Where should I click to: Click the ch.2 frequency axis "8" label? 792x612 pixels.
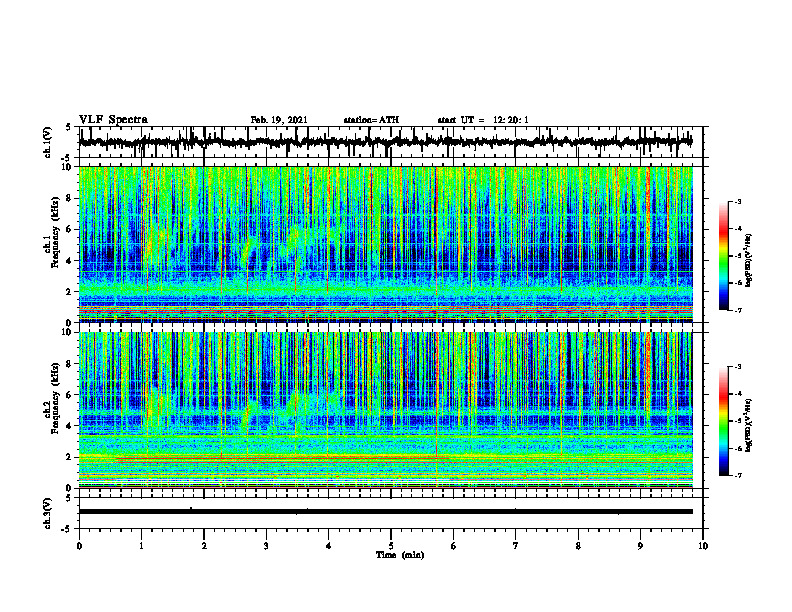pos(70,364)
